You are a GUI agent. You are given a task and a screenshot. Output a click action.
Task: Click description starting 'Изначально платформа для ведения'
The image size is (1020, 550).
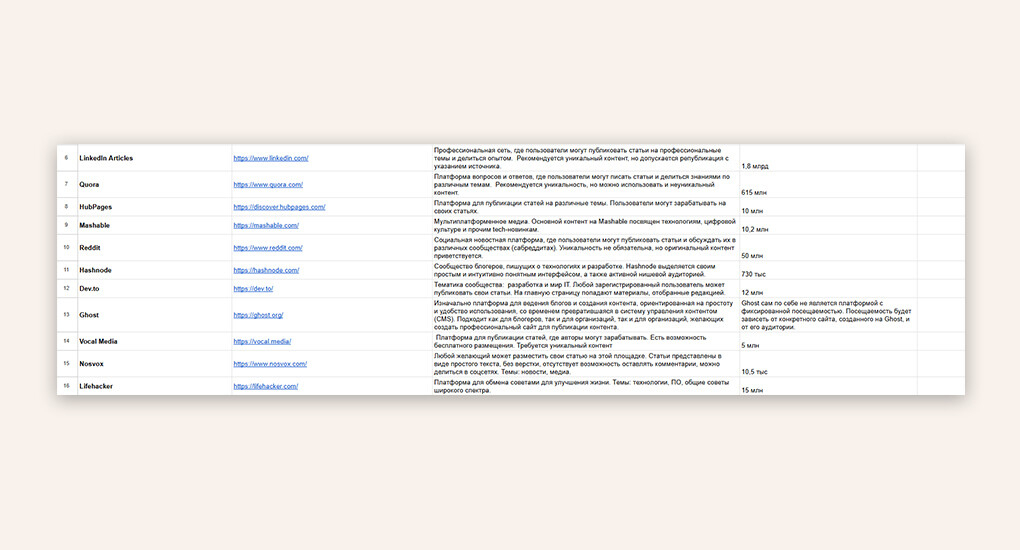tap(585, 315)
